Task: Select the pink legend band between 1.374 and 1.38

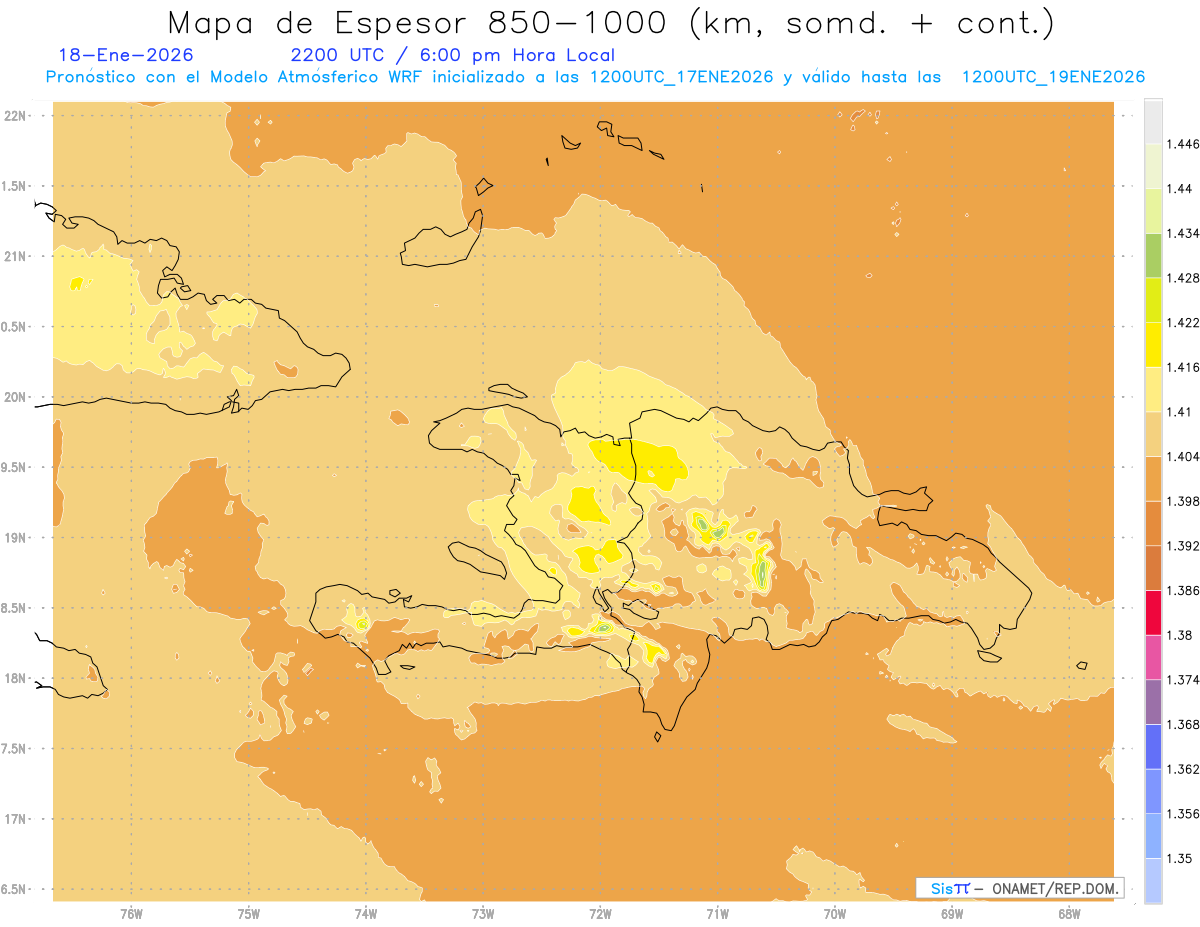Action: (1153, 657)
